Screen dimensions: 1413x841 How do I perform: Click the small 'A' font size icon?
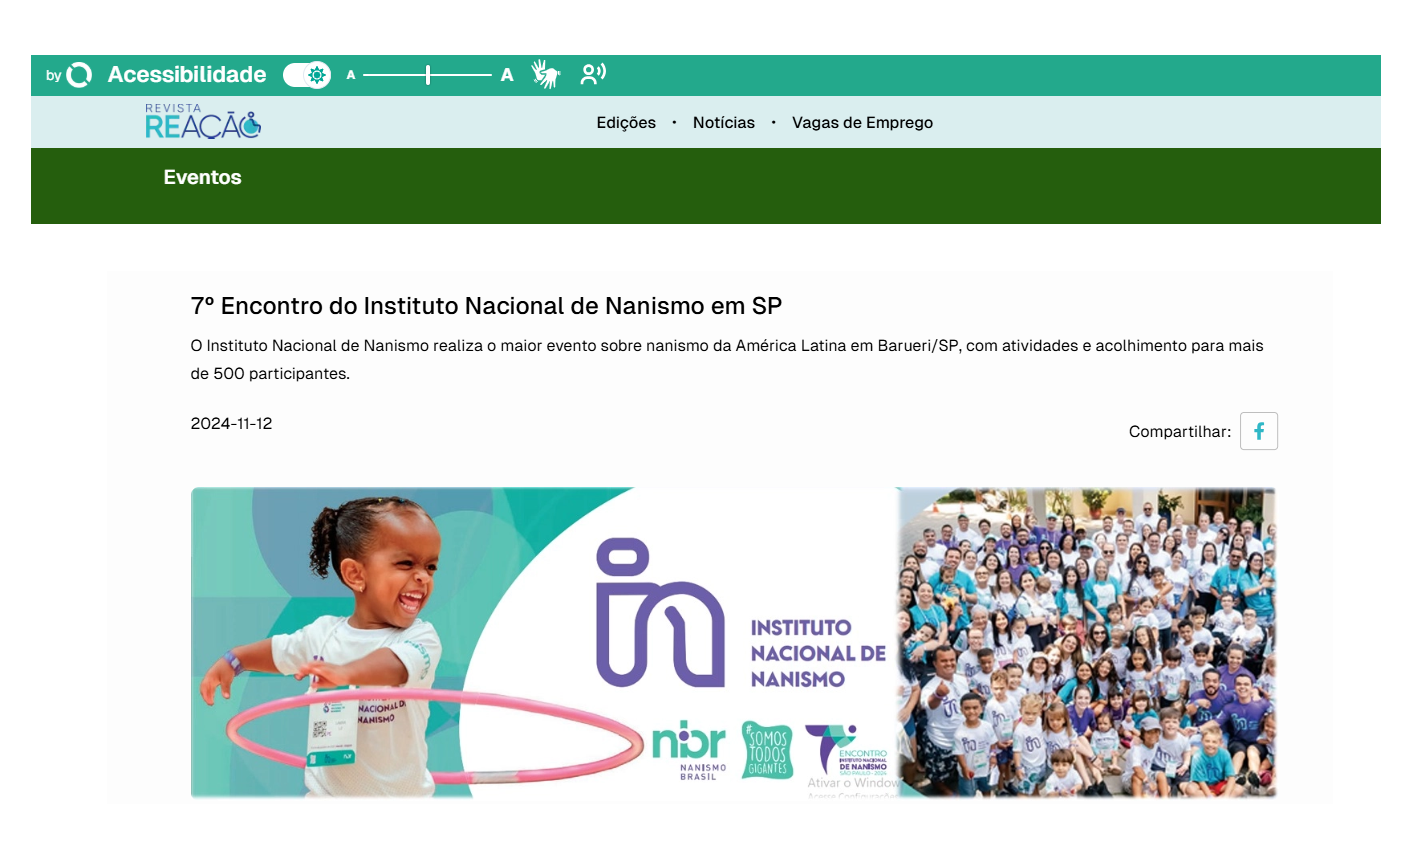351,75
